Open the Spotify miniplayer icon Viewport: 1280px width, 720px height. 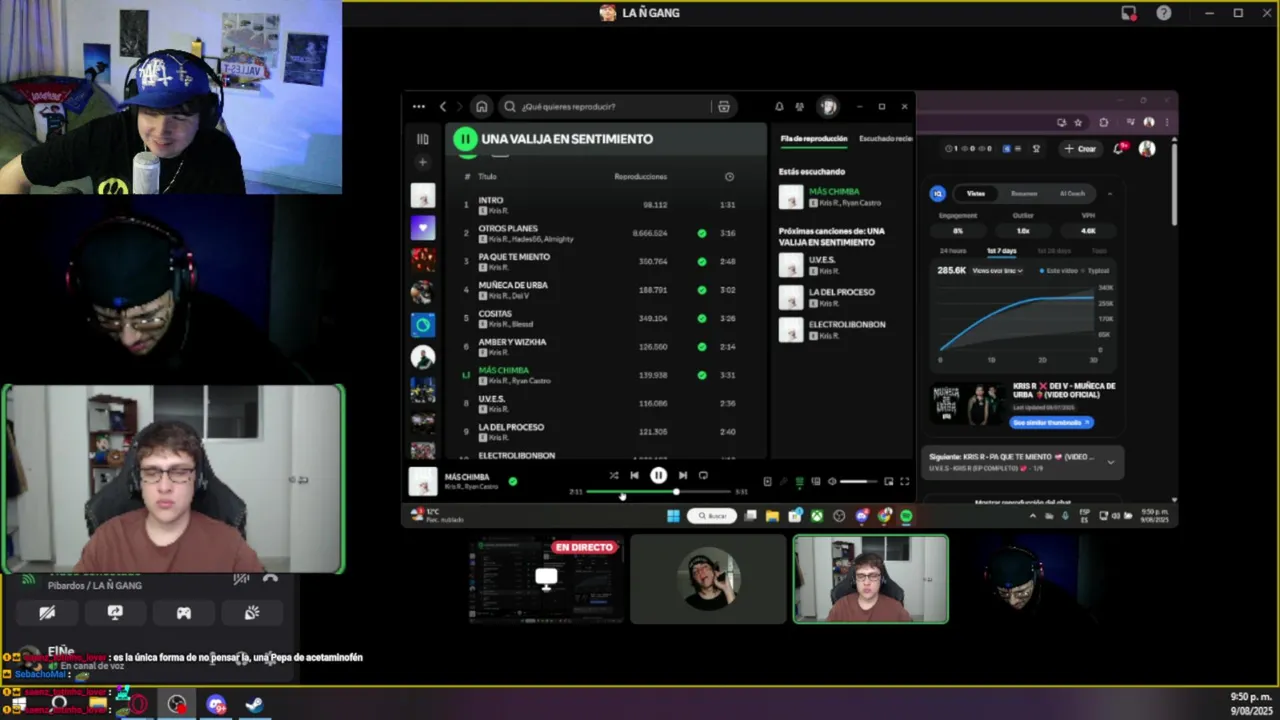point(888,482)
